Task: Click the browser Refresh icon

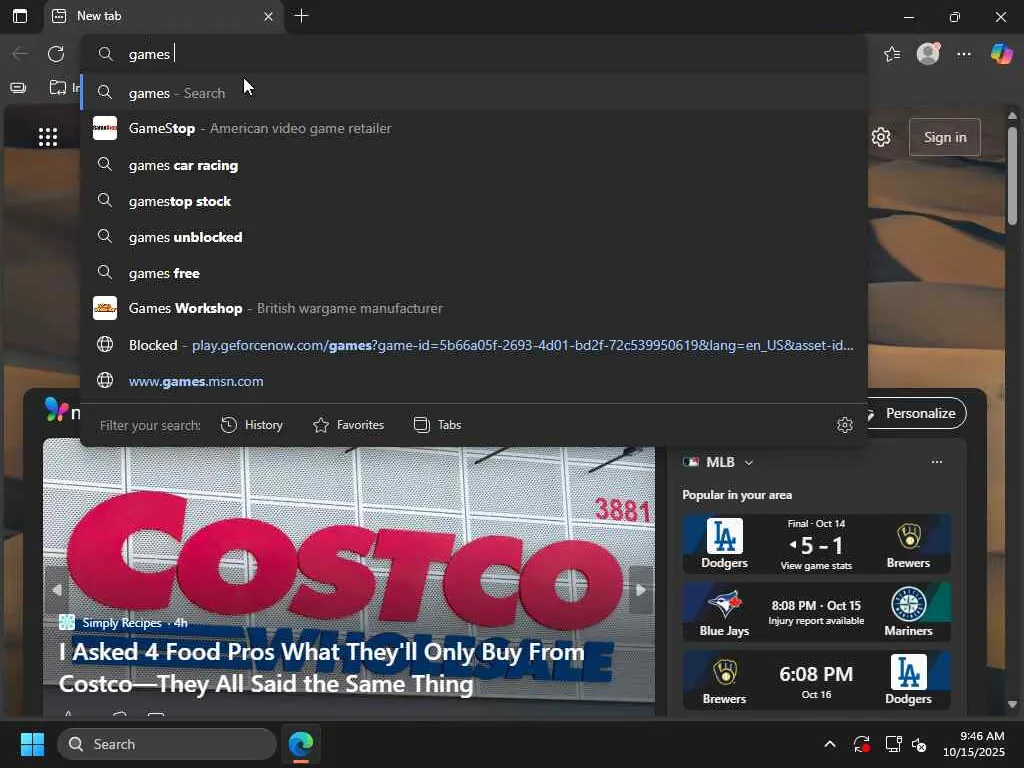Action: (x=56, y=54)
